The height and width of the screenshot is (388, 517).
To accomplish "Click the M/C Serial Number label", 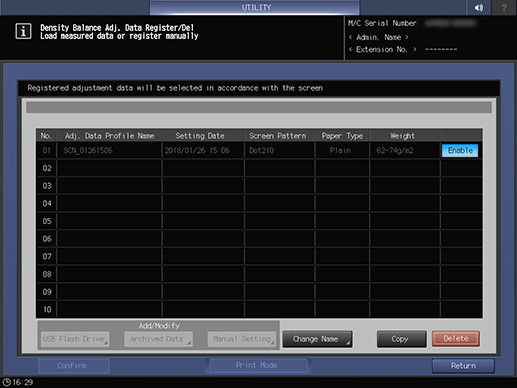I will (382, 23).
